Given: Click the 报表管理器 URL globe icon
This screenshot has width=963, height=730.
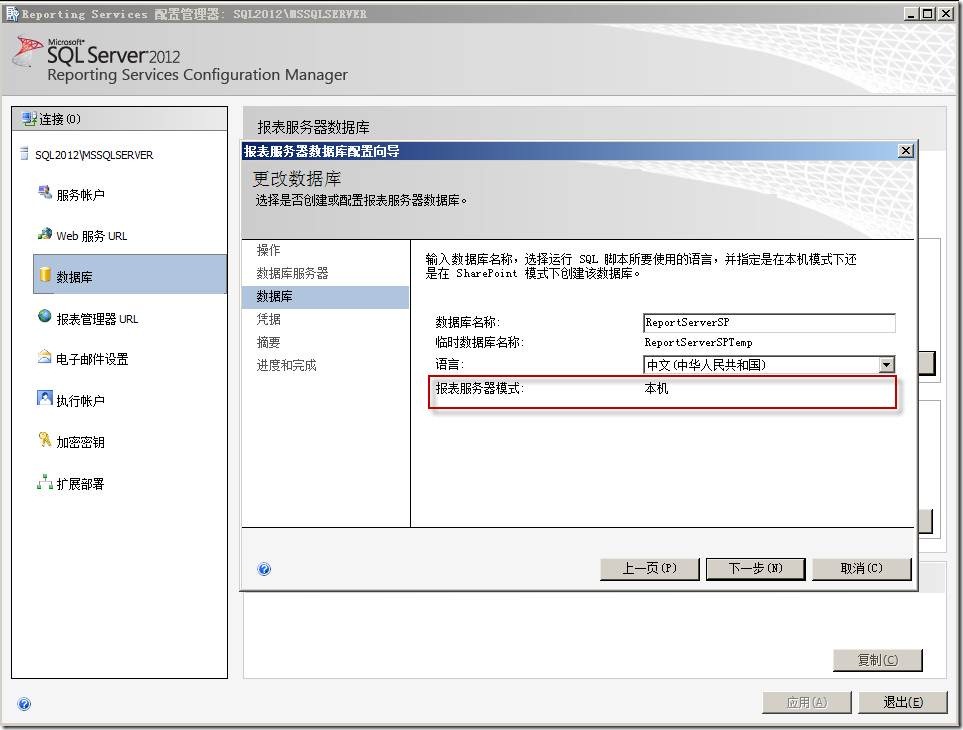Looking at the screenshot, I should click(x=45, y=316).
